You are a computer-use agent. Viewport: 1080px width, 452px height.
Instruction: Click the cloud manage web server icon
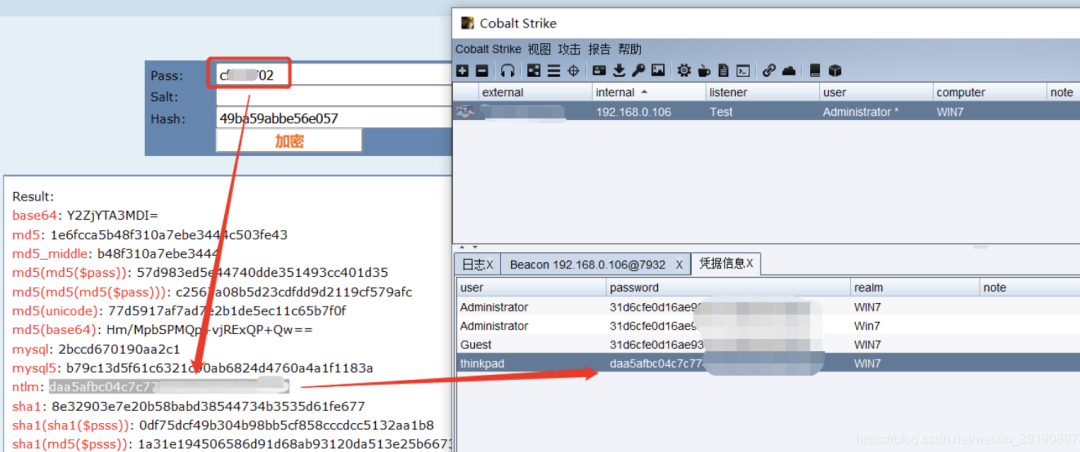[789, 70]
